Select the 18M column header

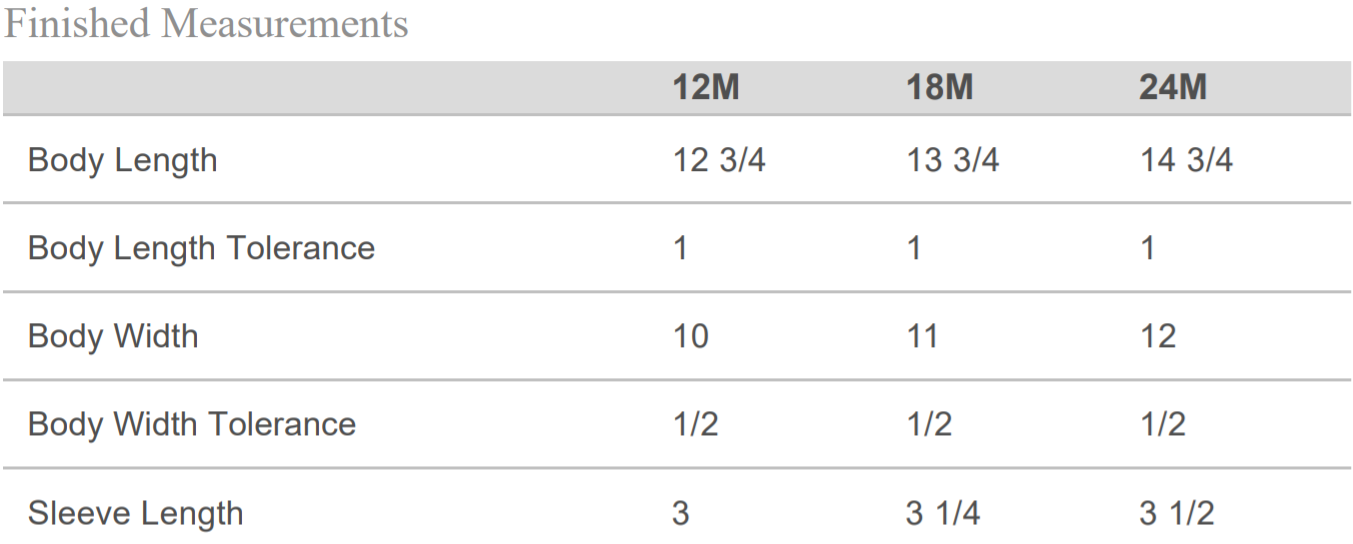[939, 88]
